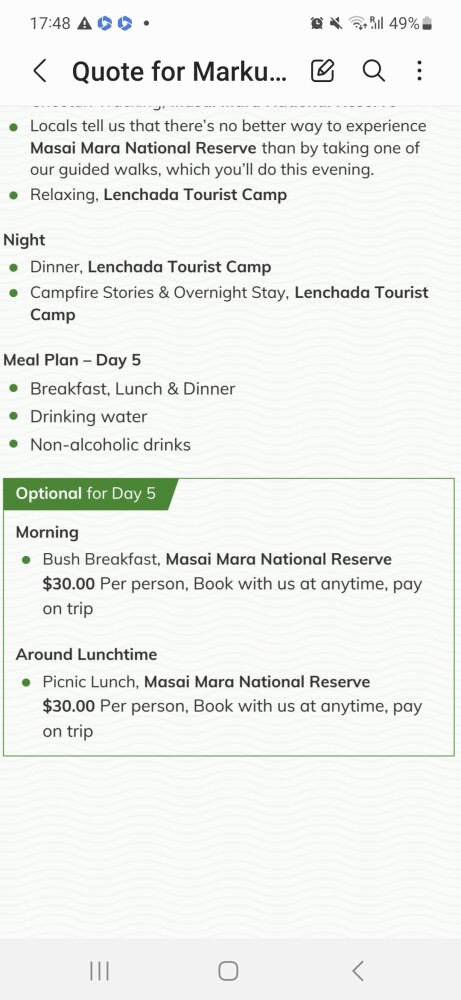Tap the back arrow beside the title
Screen dimensions: 461x1000
40,71
